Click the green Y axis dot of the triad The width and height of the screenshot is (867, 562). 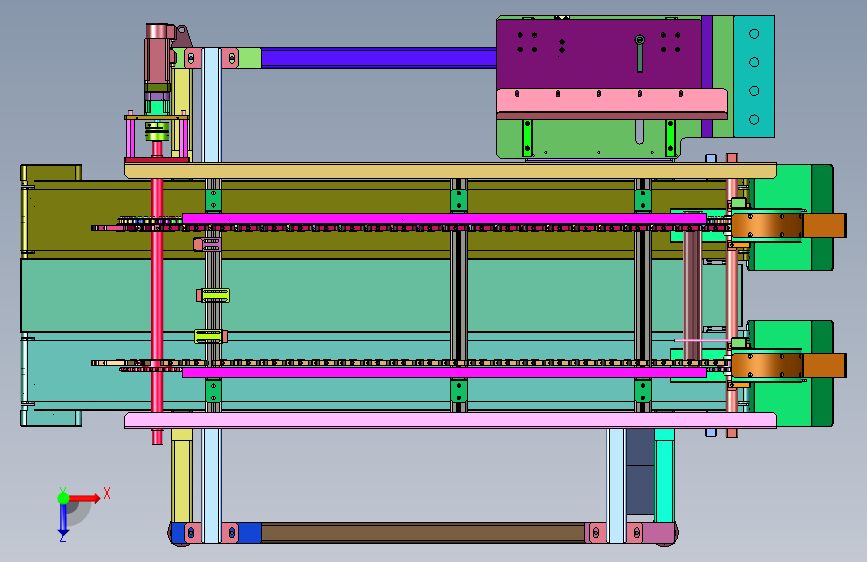(x=64, y=498)
